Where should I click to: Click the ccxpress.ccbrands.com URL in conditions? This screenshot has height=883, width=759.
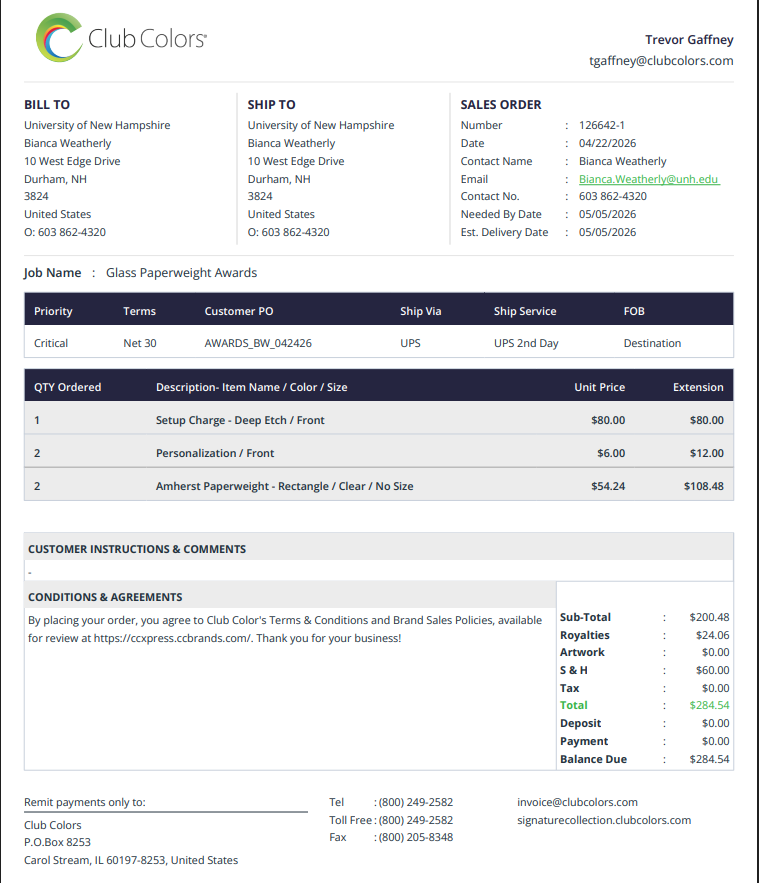point(172,638)
